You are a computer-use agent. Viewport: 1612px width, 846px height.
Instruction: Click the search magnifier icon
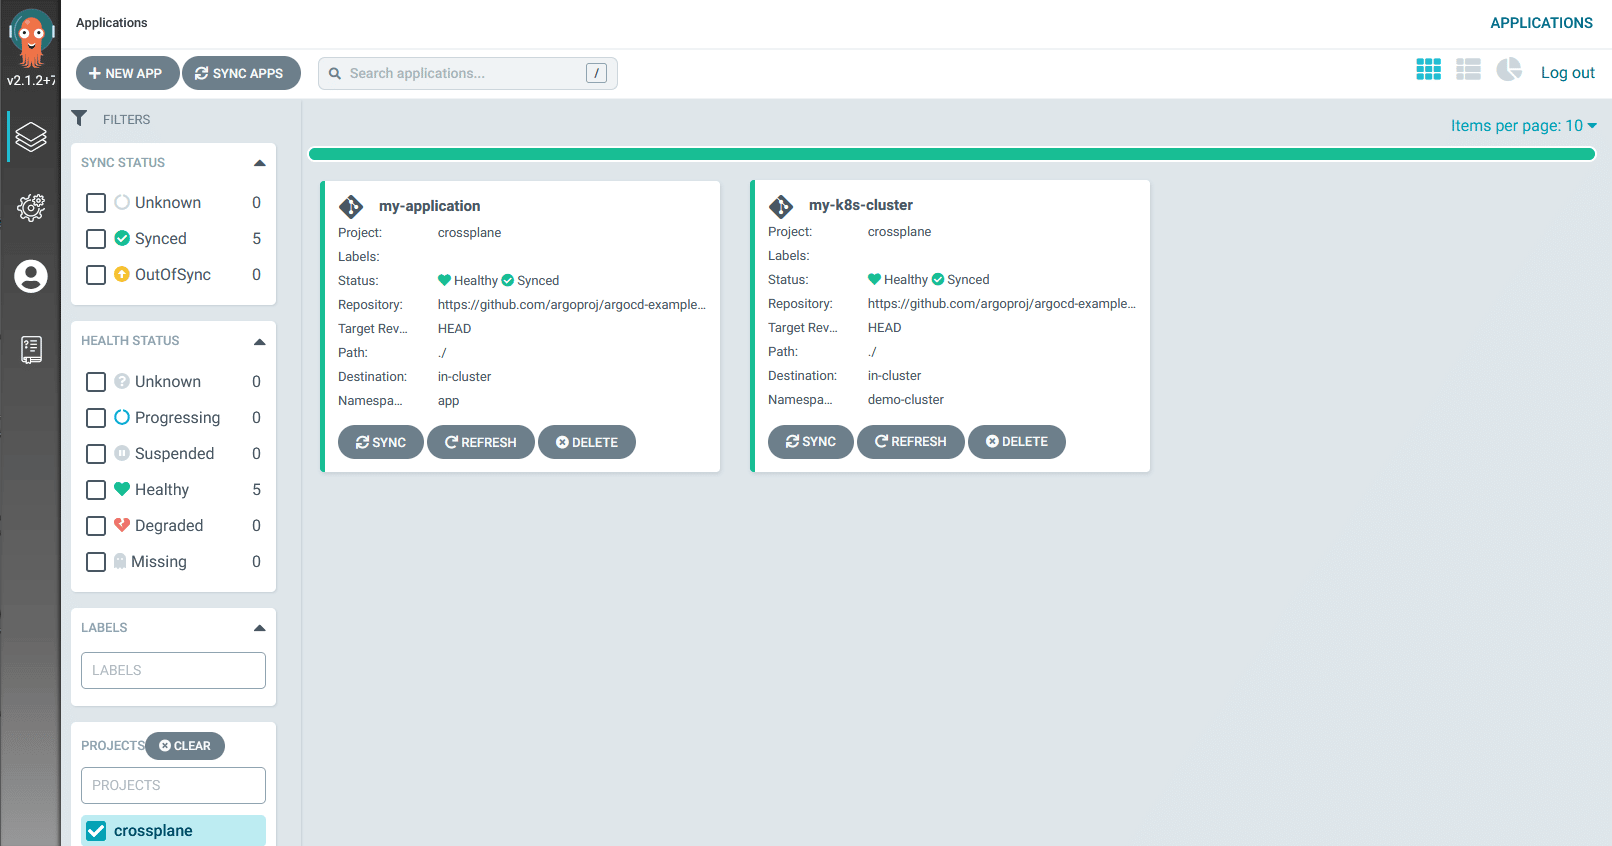(x=335, y=73)
